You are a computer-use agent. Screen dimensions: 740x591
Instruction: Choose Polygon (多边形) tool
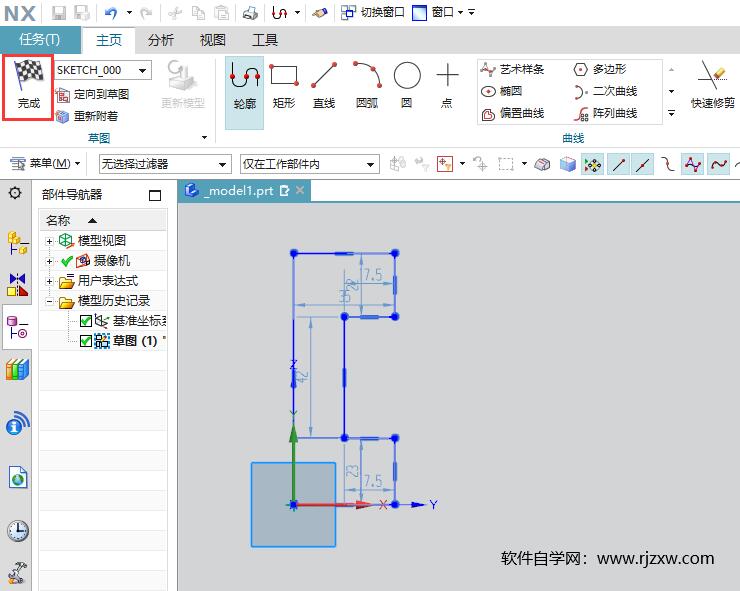pos(600,69)
